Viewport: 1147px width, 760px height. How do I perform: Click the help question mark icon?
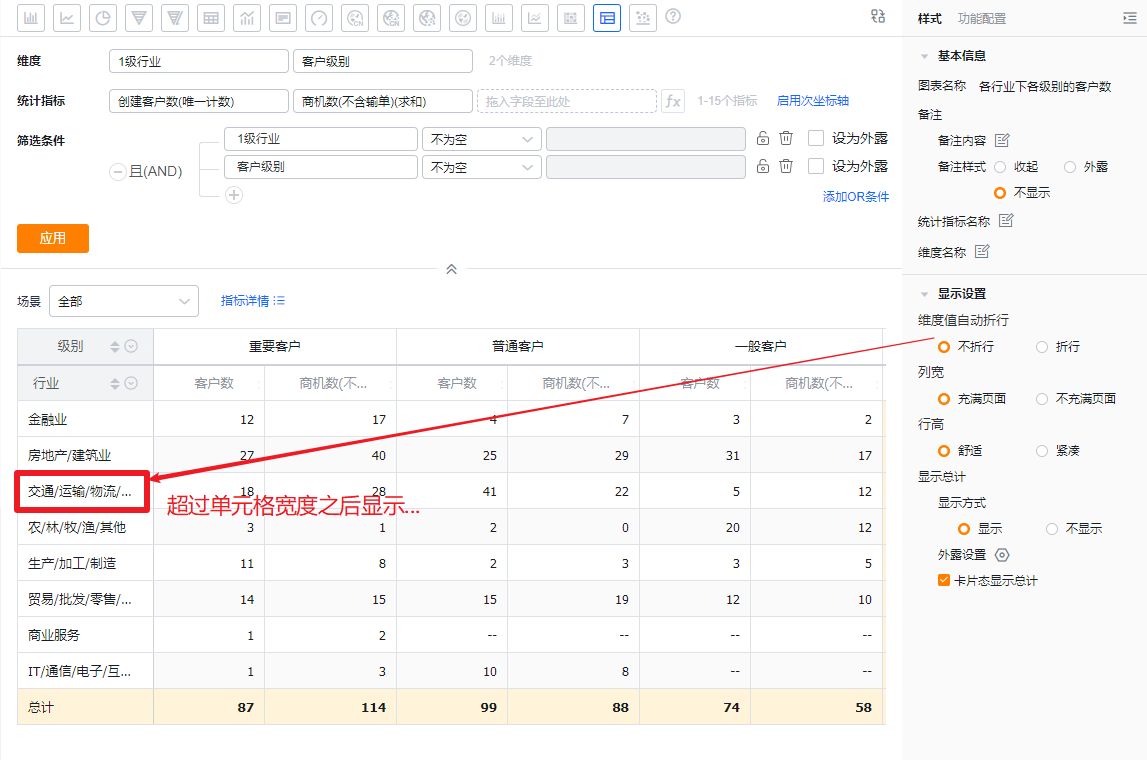pyautogui.click(x=673, y=17)
